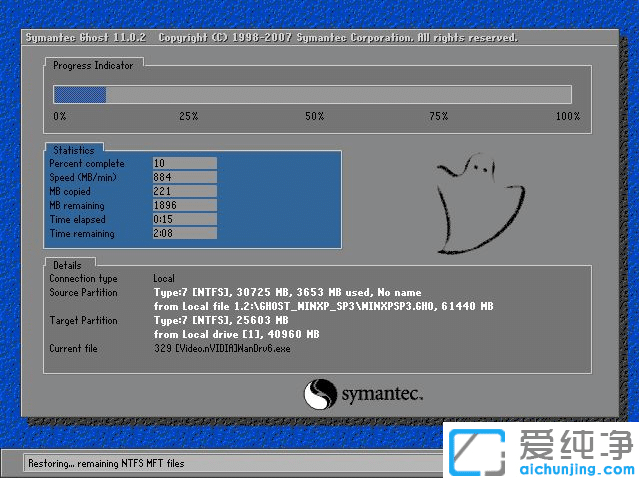This screenshot has width=643, height=482.
Task: Click the Source Partition label
Action: 83,292
